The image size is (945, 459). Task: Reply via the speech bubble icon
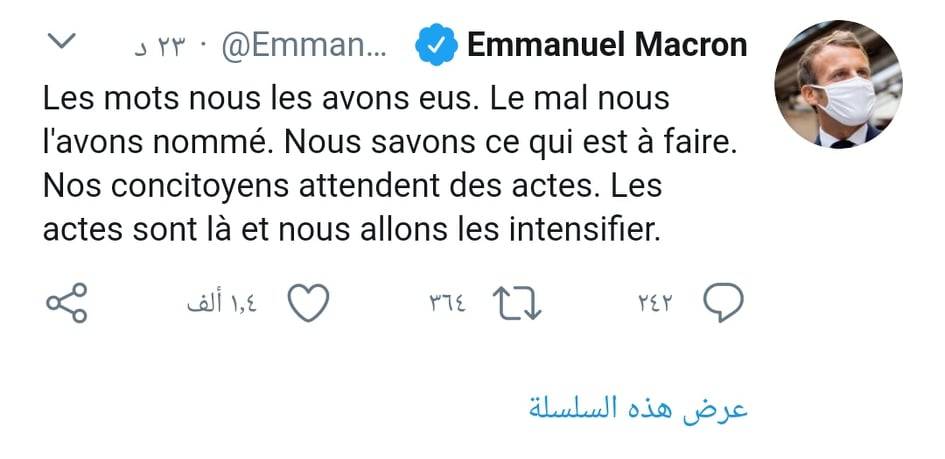tap(723, 303)
